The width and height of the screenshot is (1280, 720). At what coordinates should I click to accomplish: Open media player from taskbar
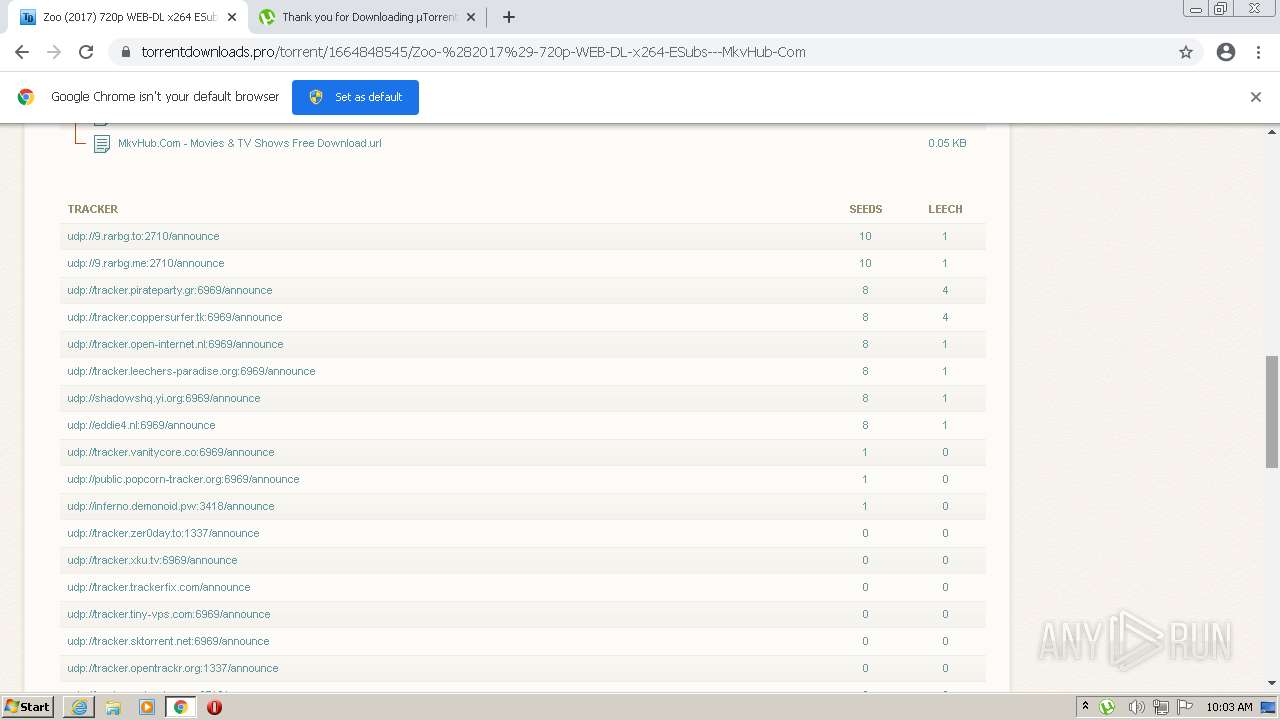147,707
